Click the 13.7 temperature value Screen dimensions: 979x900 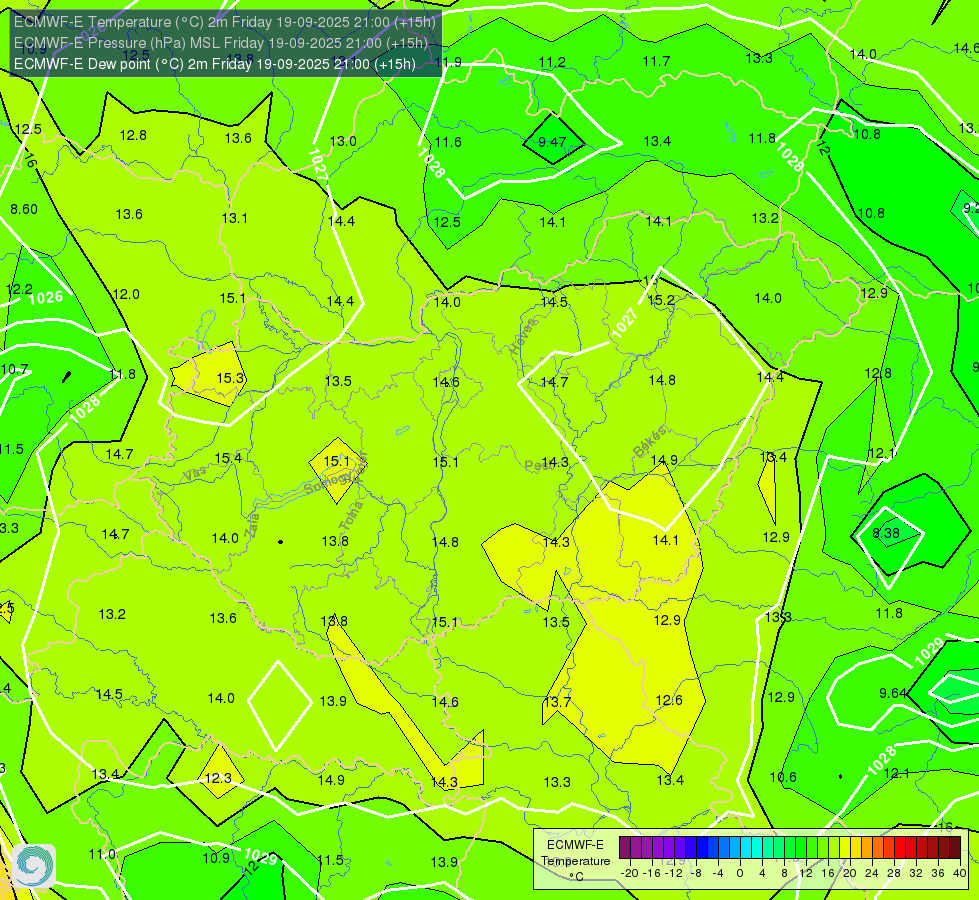557,702
